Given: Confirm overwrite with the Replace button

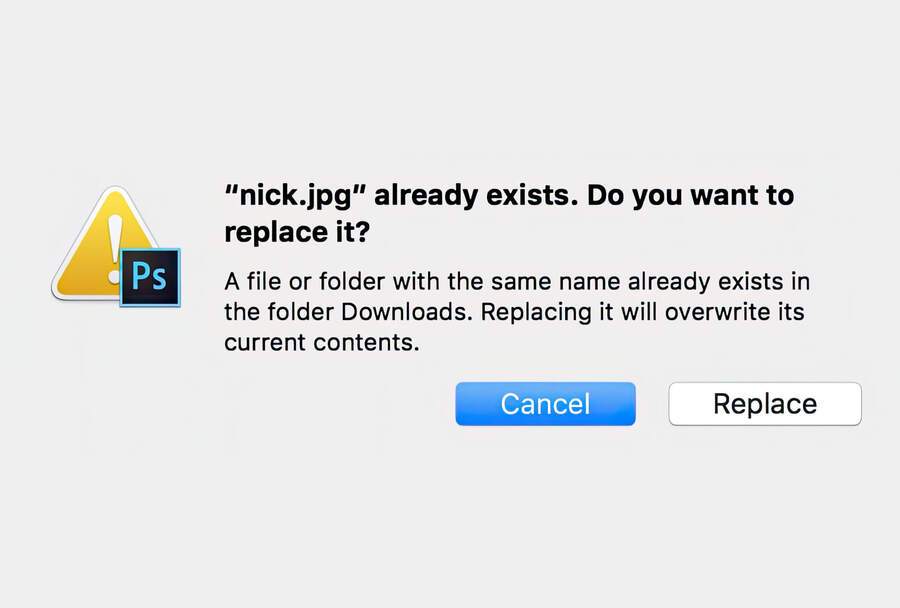Looking at the screenshot, I should click(x=764, y=404).
